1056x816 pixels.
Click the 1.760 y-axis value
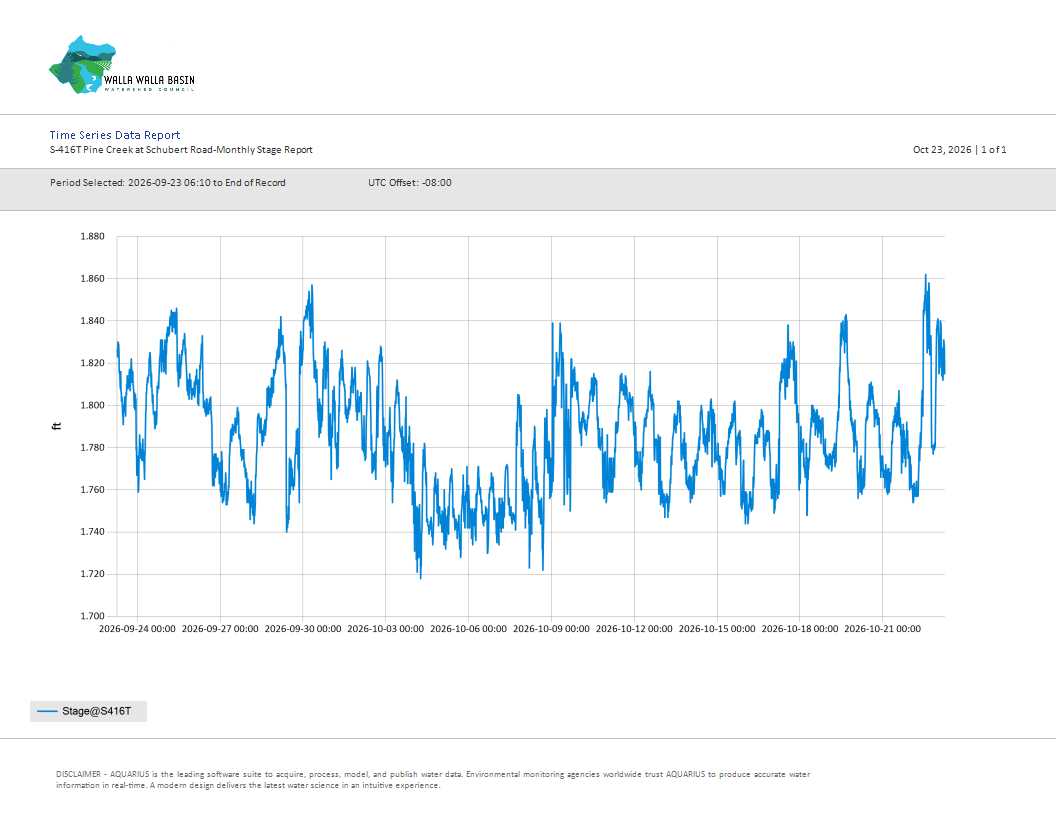[x=92, y=489]
